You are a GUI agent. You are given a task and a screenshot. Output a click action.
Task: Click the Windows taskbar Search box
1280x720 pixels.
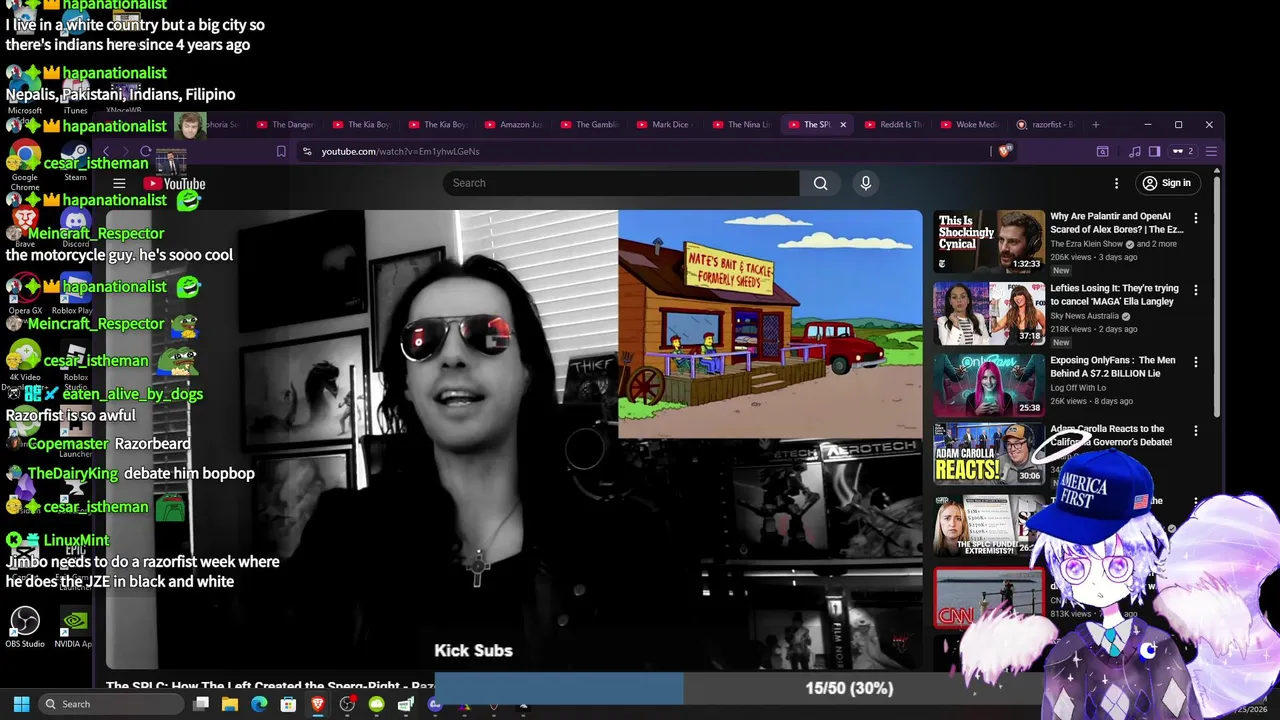[x=111, y=704]
